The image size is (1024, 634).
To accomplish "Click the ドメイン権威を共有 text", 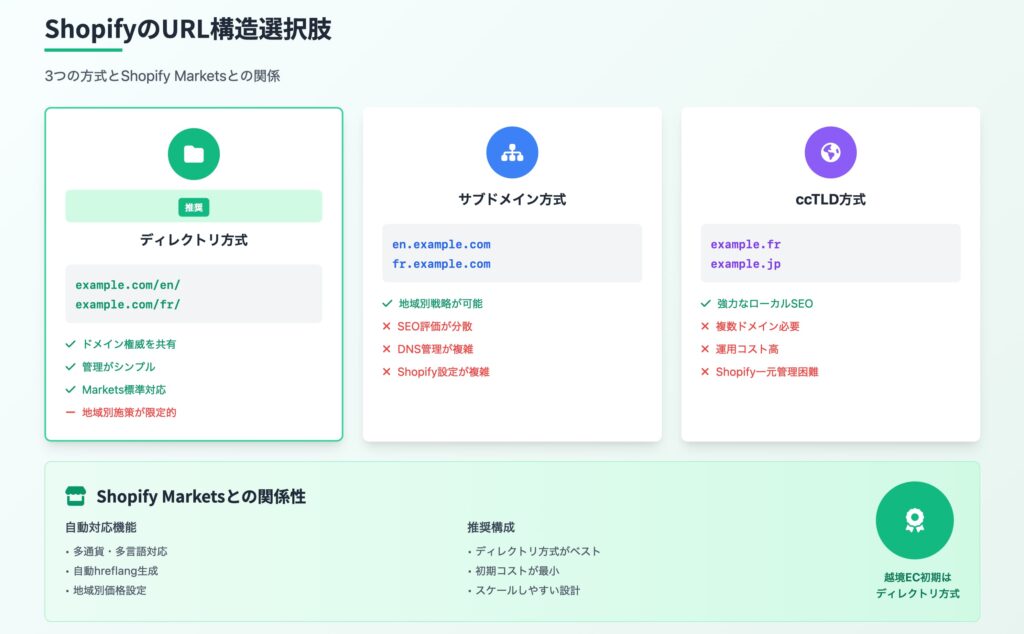I will pos(129,344).
